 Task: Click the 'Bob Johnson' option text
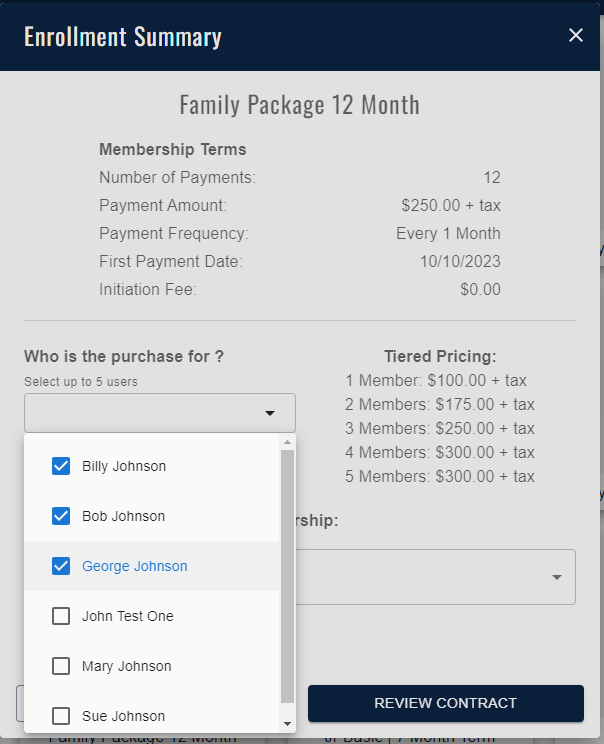[x=123, y=516]
